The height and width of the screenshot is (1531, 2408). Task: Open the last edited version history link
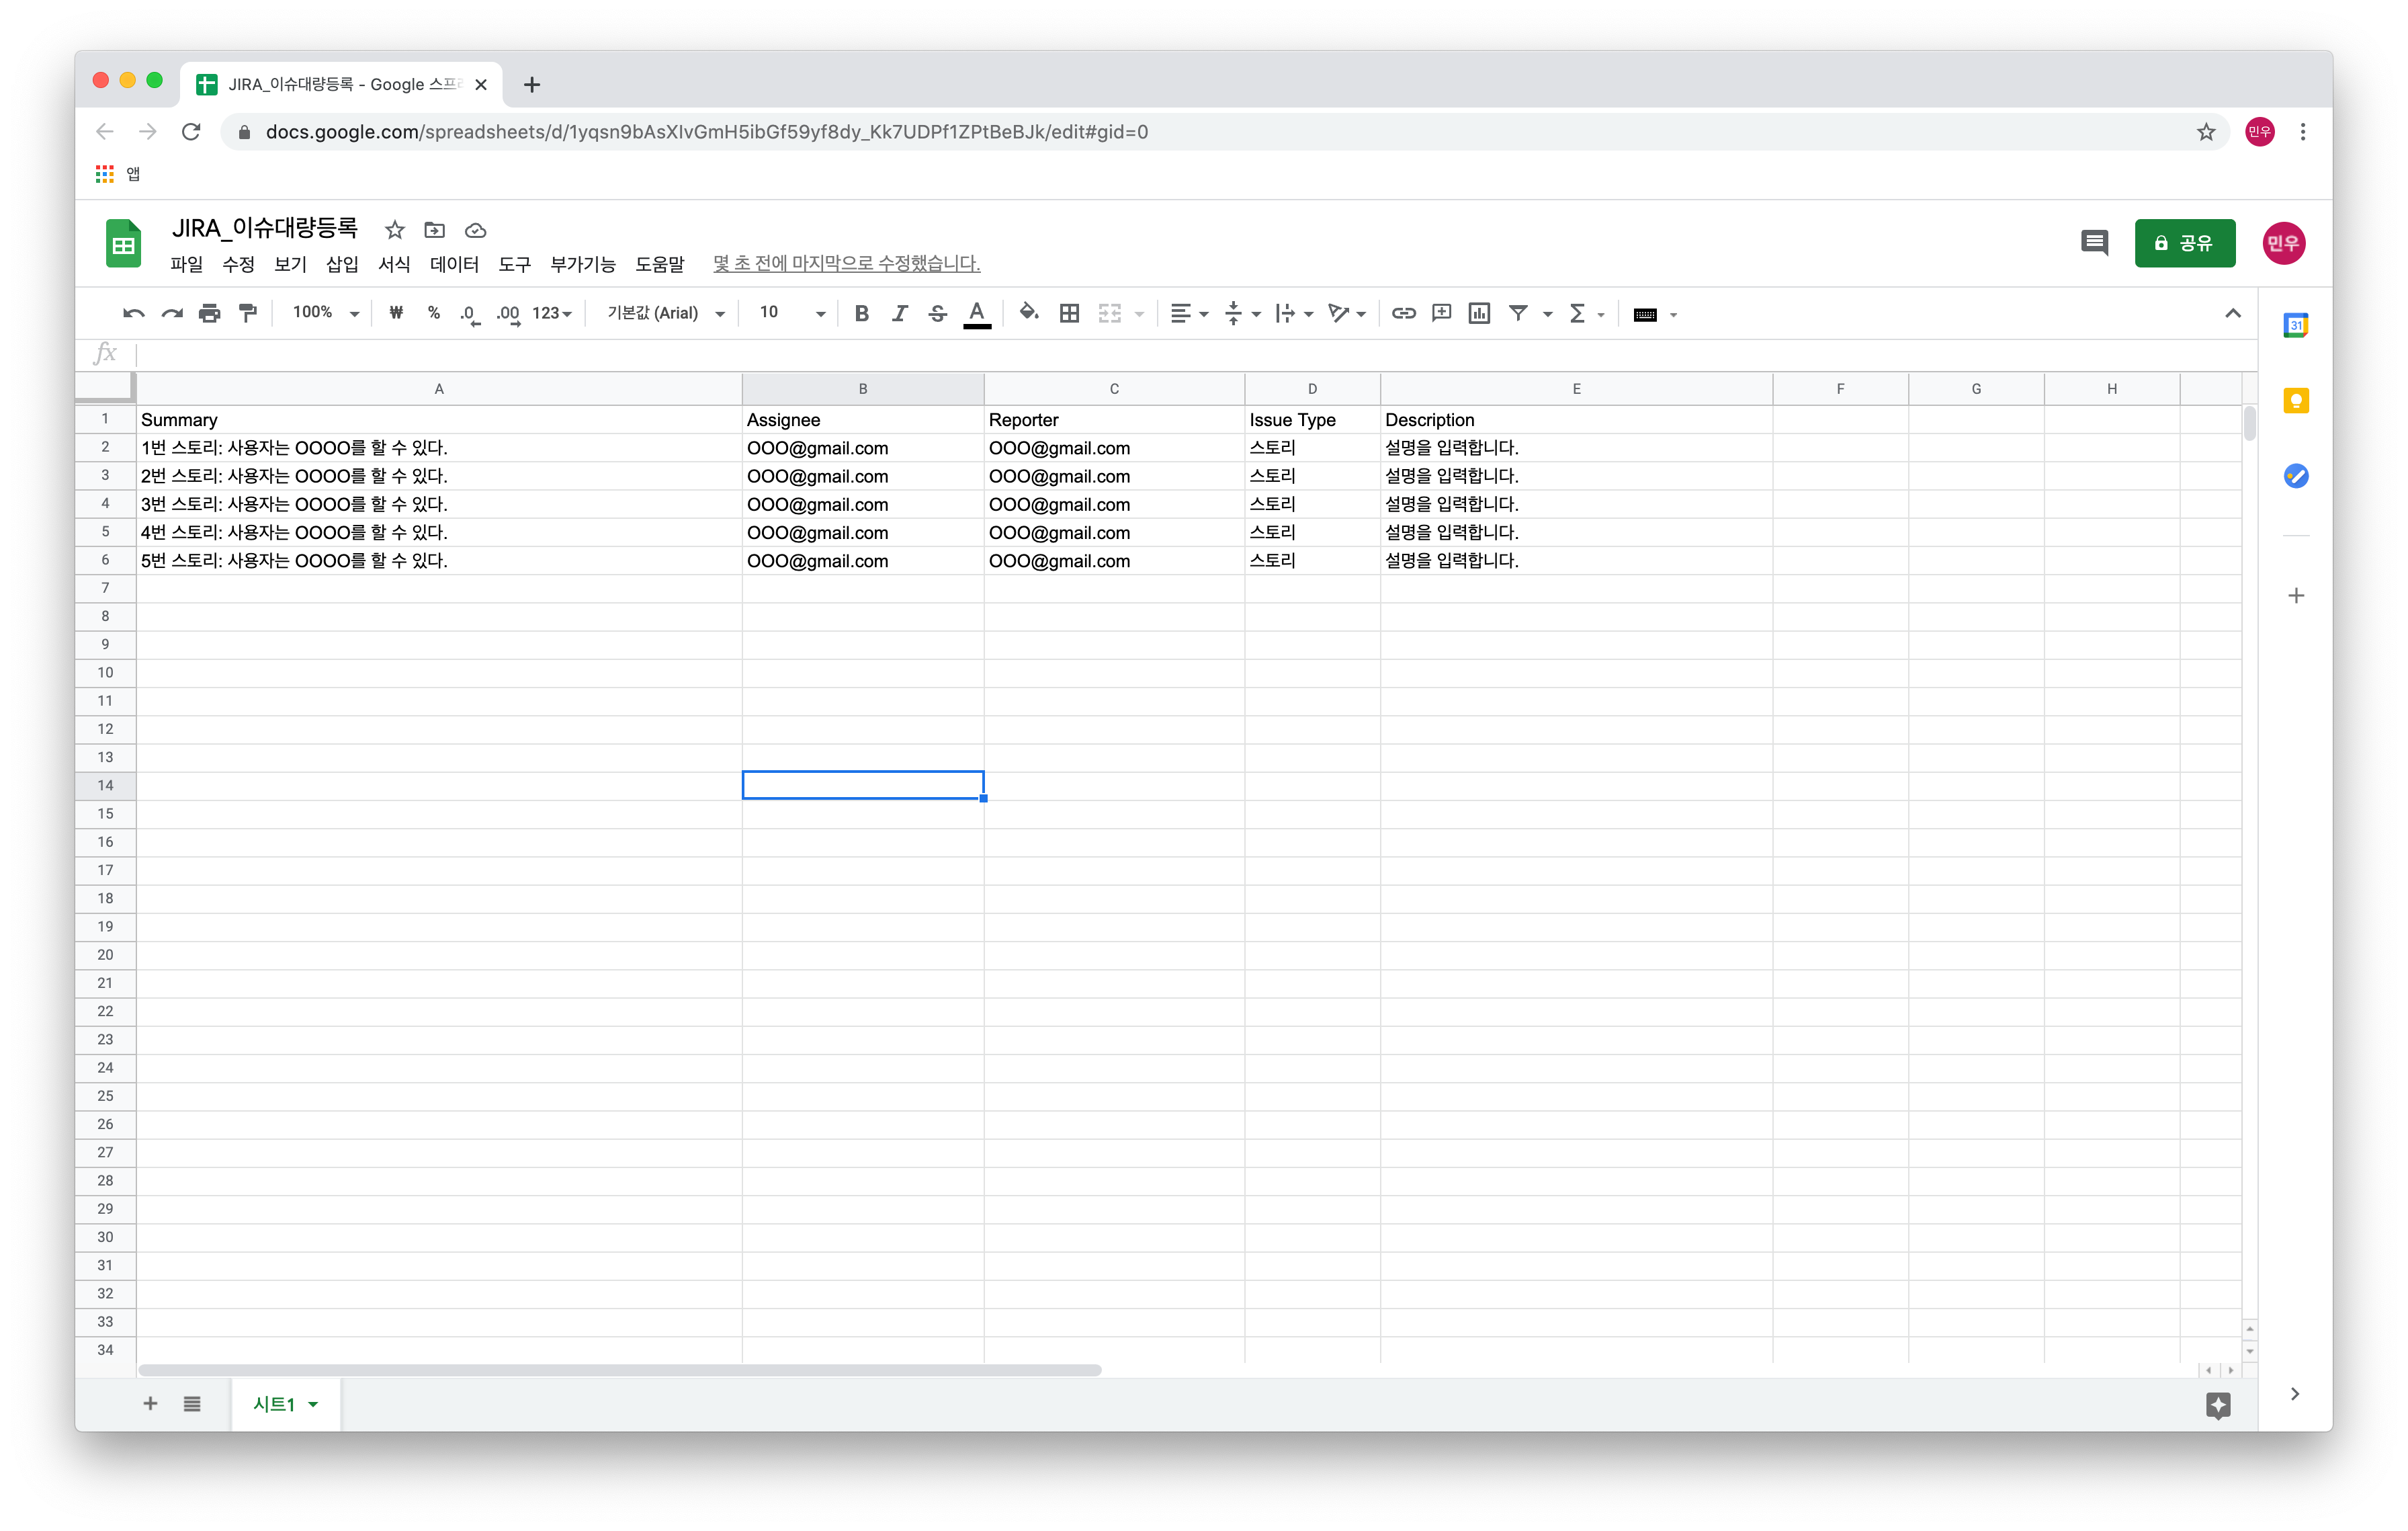tap(846, 263)
